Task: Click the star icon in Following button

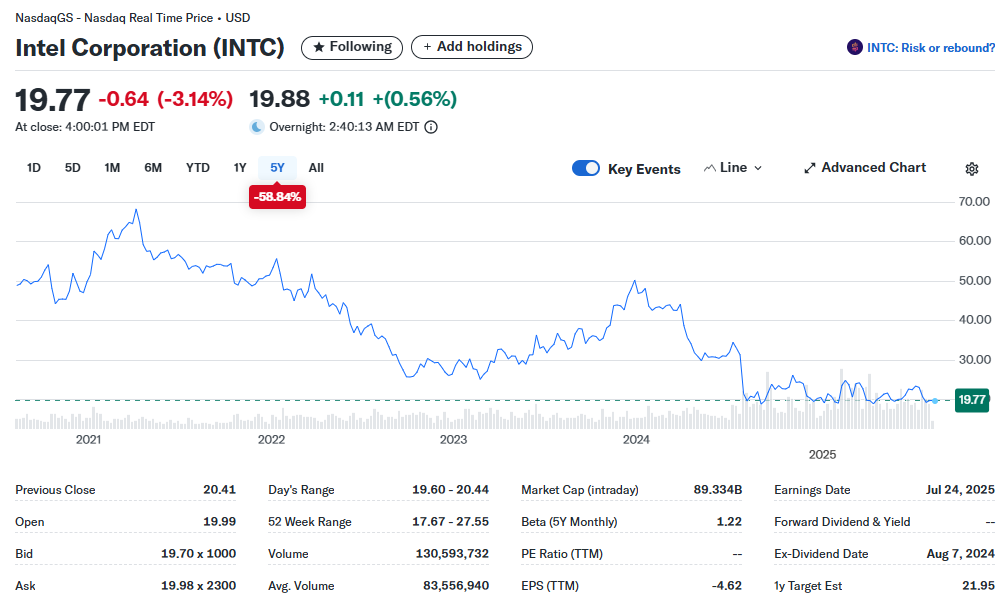Action: [318, 48]
